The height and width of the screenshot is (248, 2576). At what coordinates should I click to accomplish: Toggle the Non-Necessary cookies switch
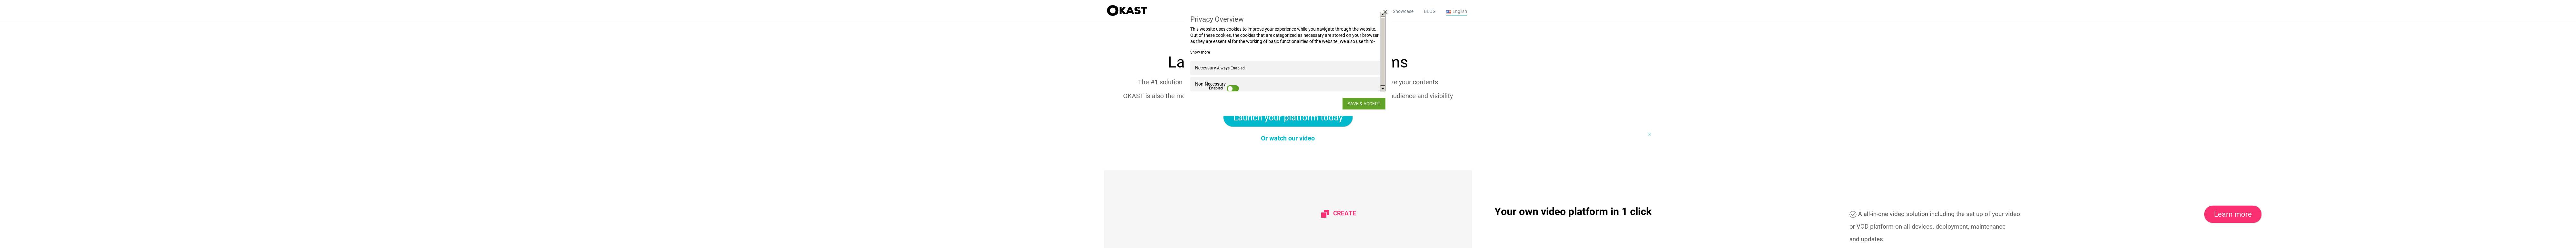[1233, 88]
